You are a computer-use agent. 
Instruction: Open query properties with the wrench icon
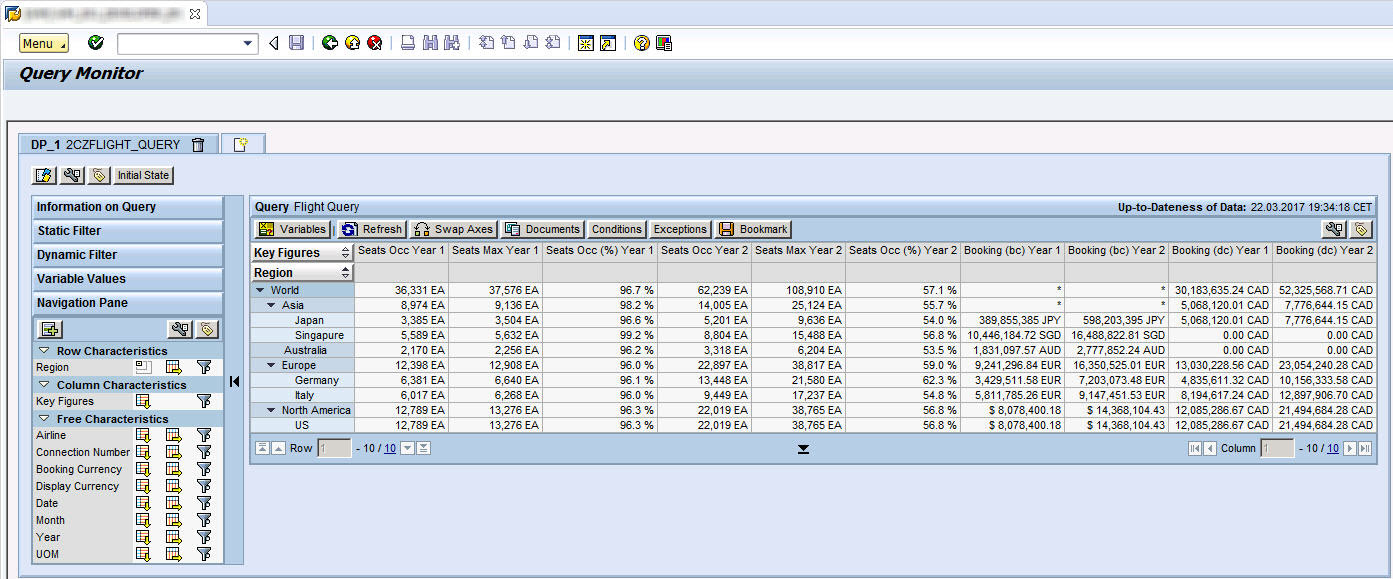(x=70, y=175)
